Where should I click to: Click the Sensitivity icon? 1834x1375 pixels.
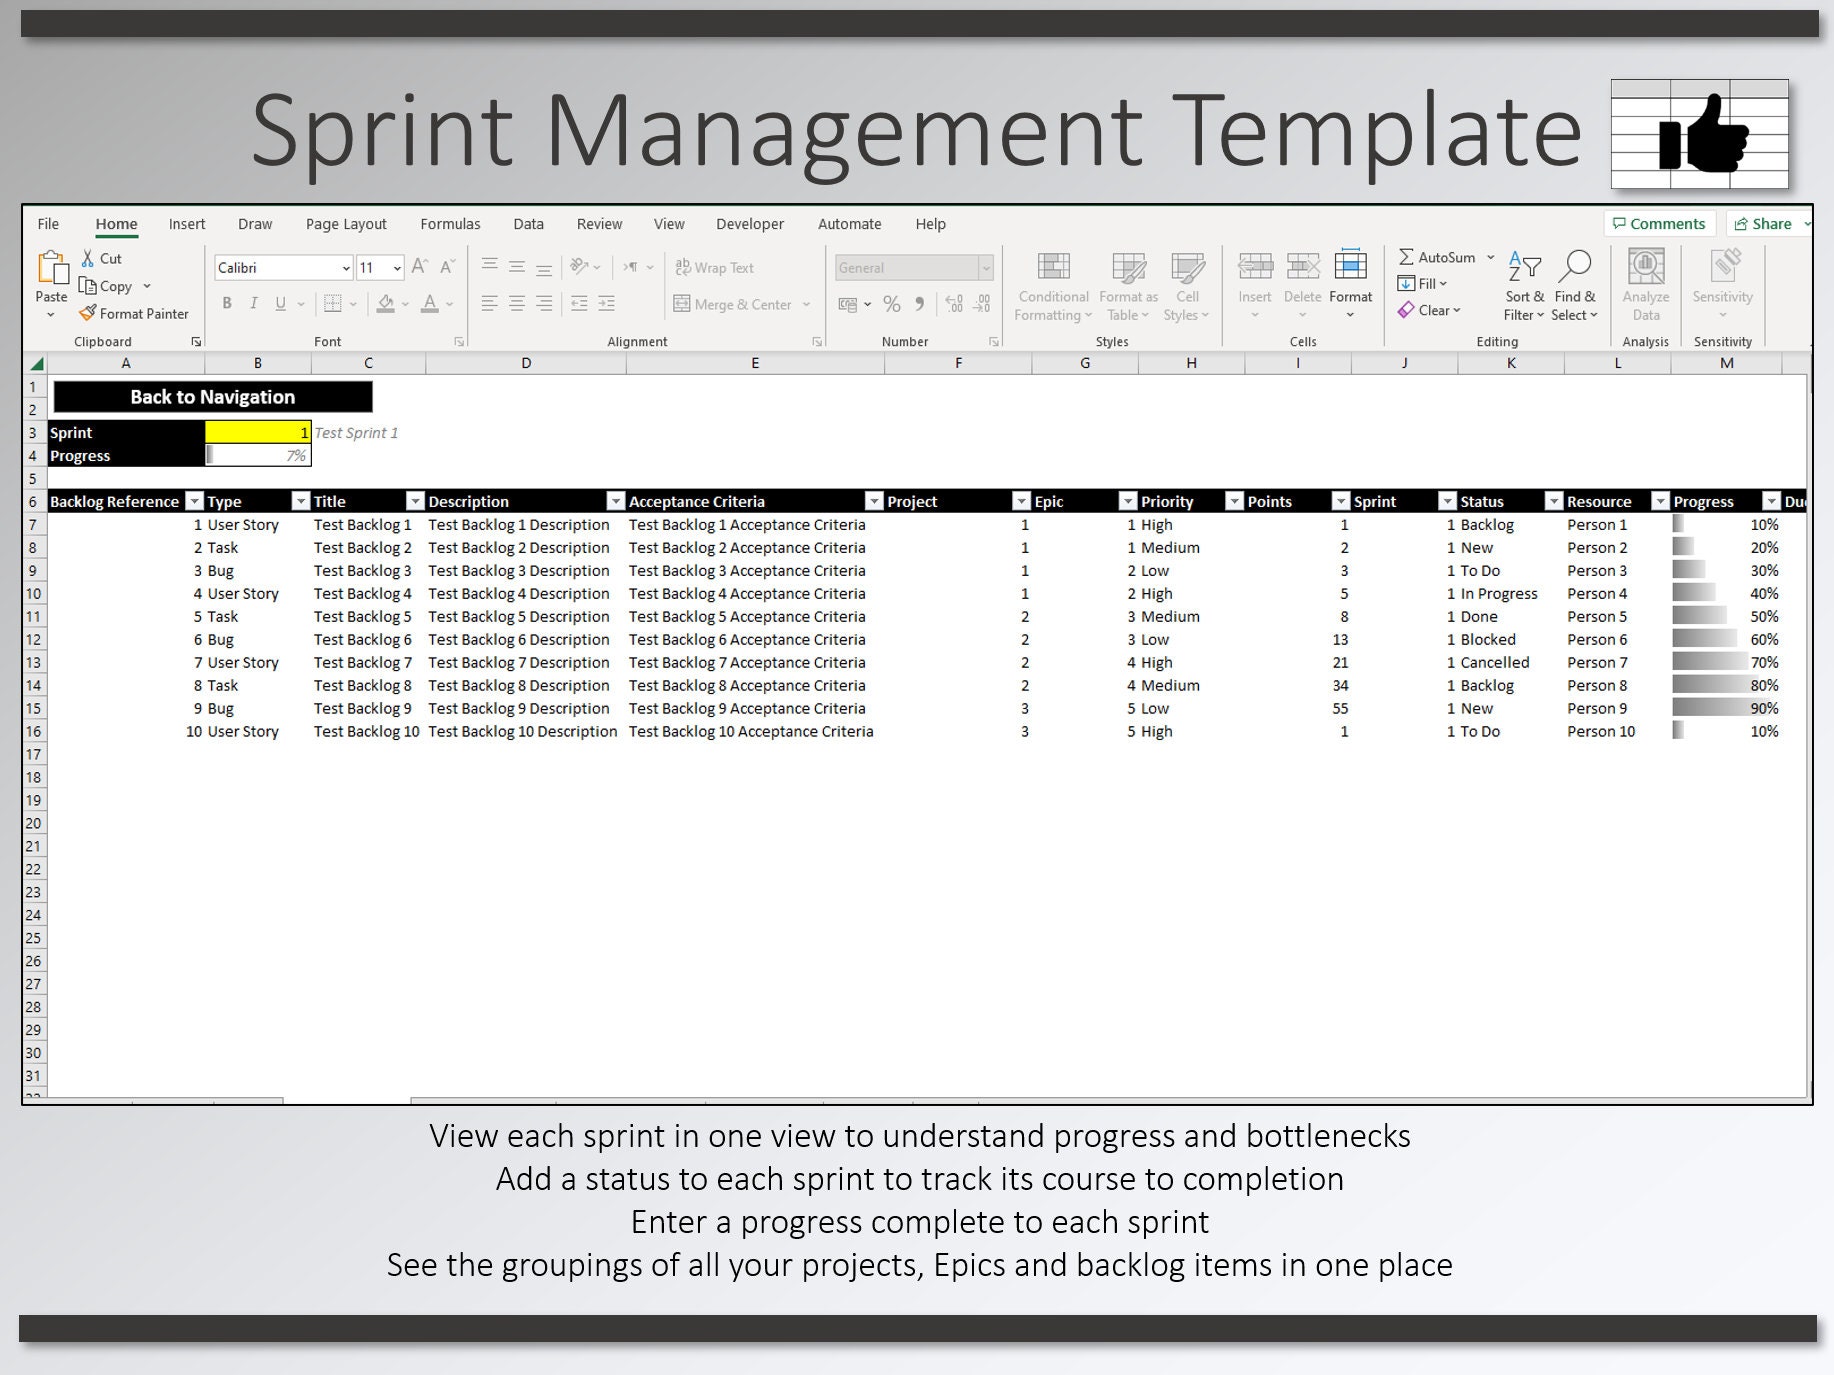click(1723, 267)
